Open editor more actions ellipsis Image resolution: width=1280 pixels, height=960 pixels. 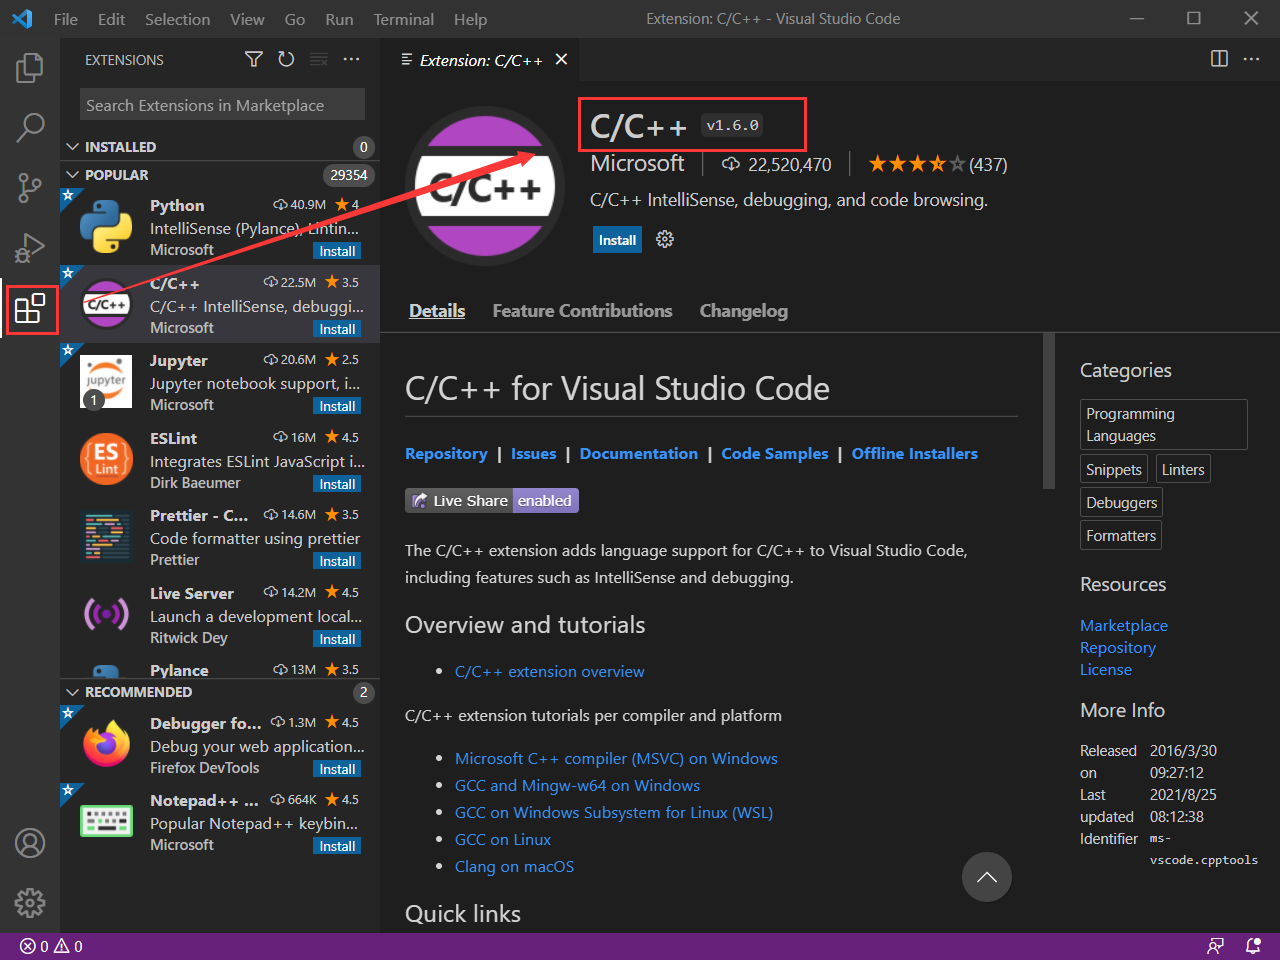click(1251, 59)
